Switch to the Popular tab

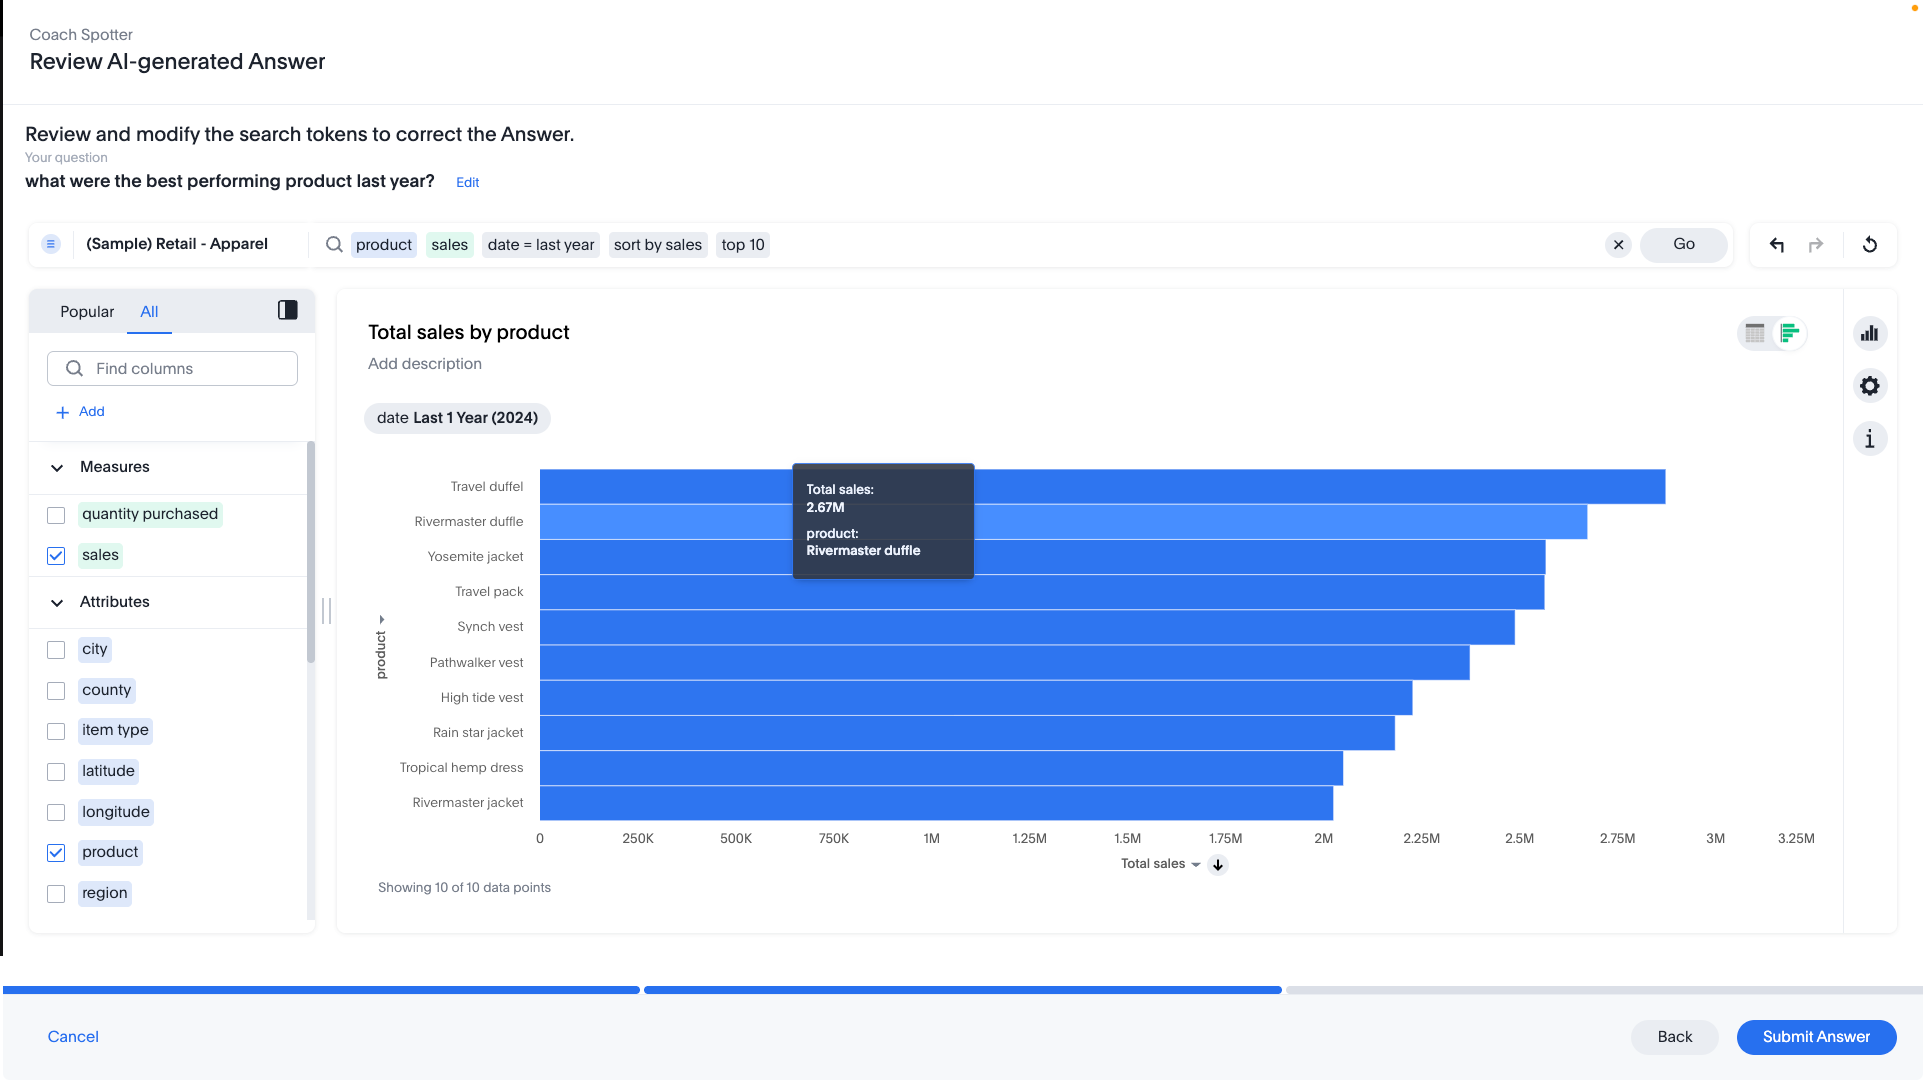pos(87,312)
